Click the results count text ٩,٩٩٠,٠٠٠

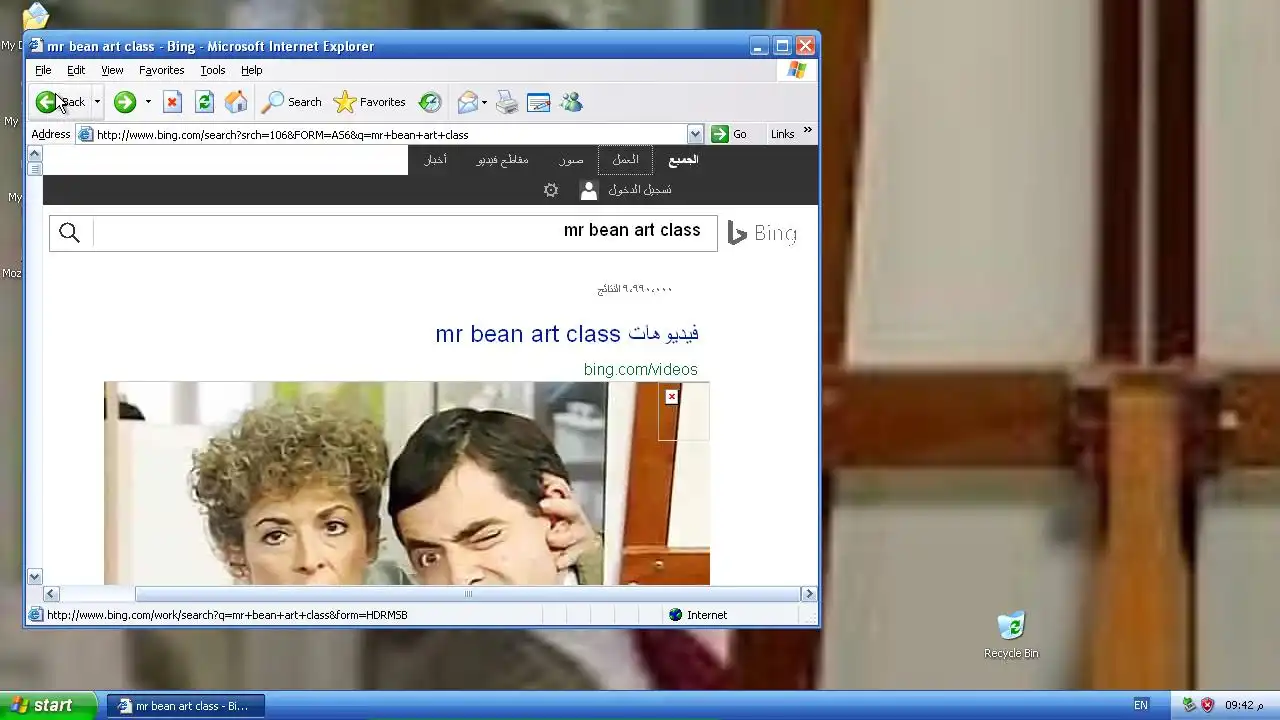[x=635, y=289]
